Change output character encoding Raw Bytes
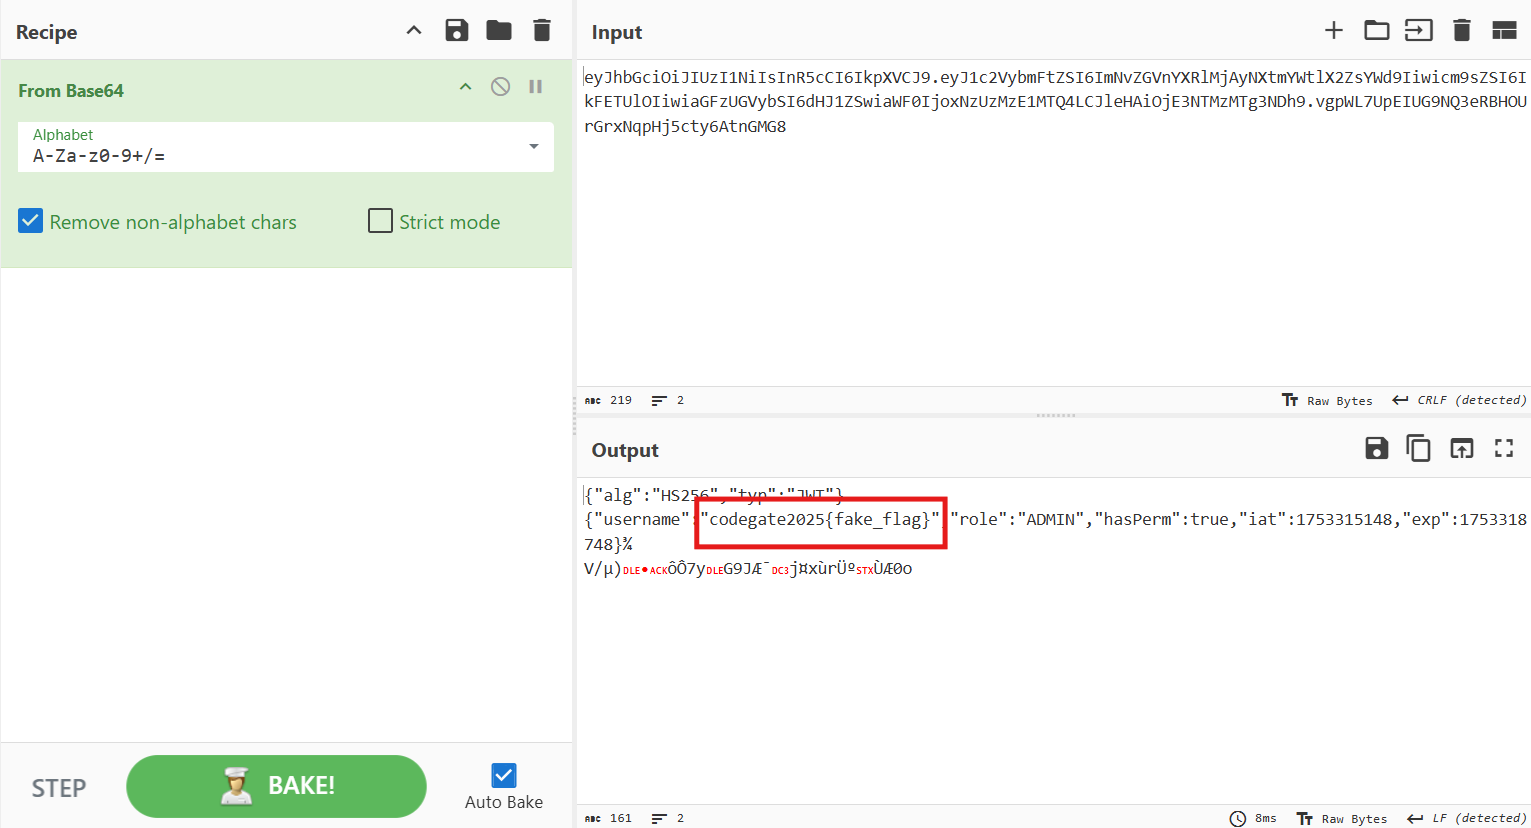This screenshot has width=1531, height=828. click(1342, 818)
